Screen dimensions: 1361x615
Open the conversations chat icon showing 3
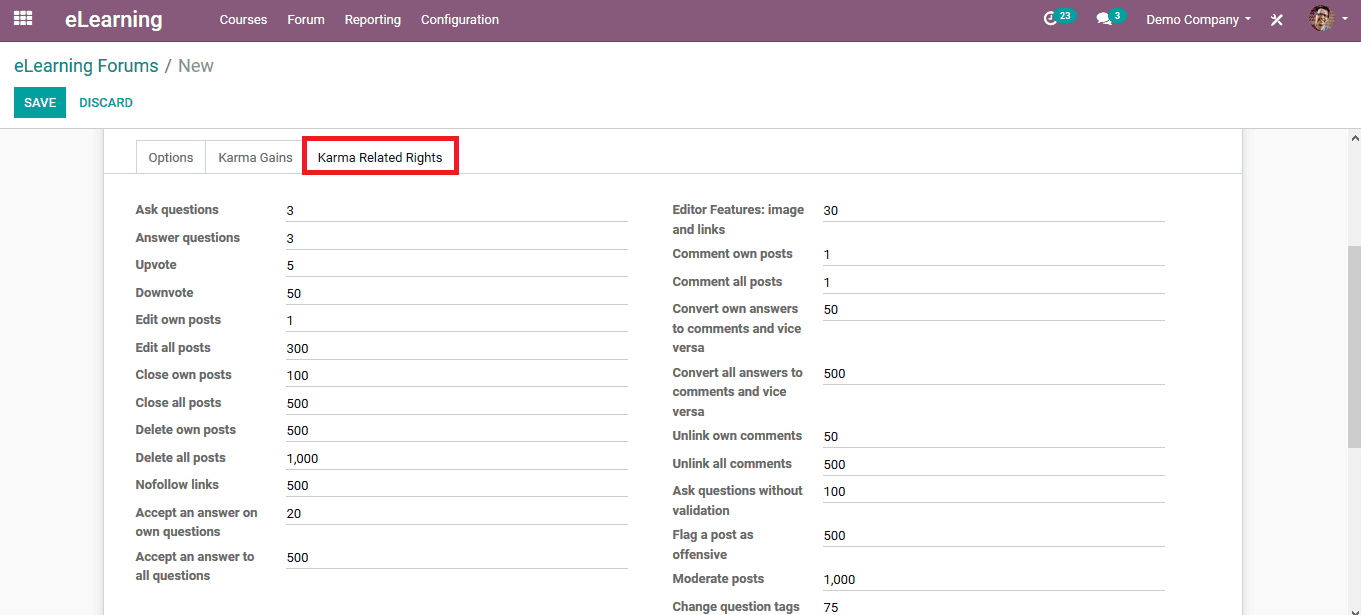(x=1110, y=18)
